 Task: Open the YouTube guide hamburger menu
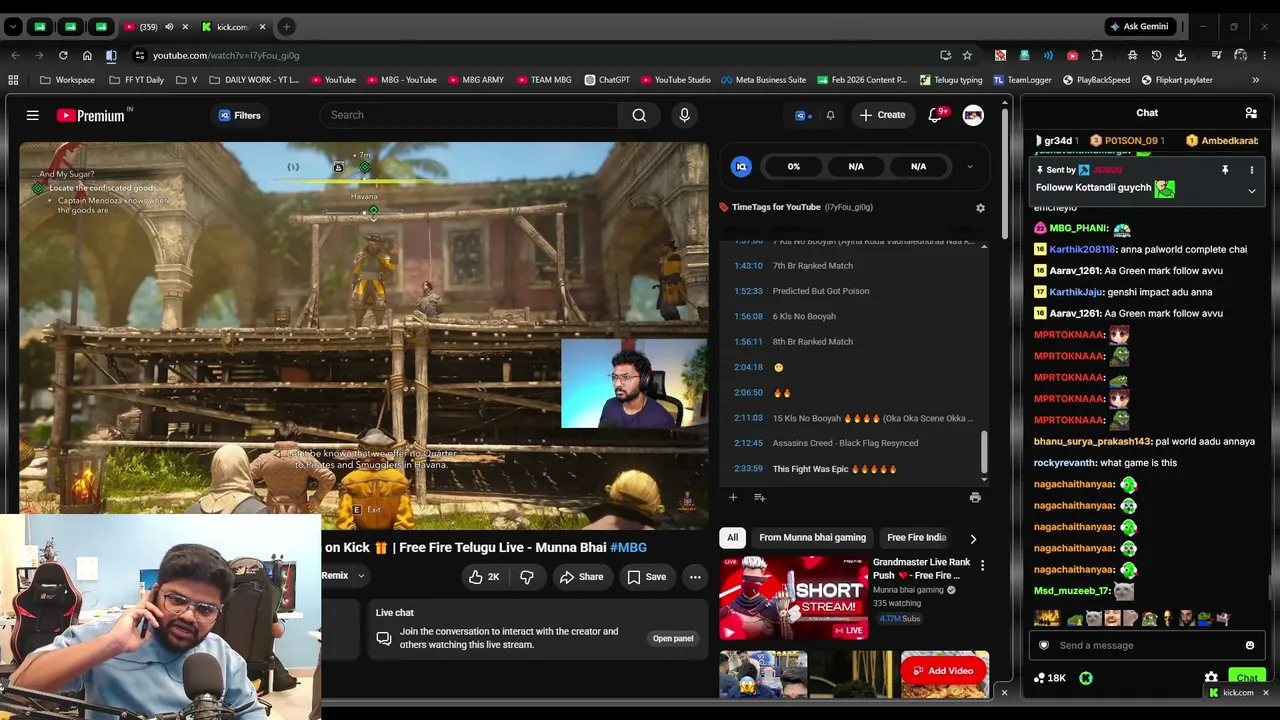pos(33,115)
